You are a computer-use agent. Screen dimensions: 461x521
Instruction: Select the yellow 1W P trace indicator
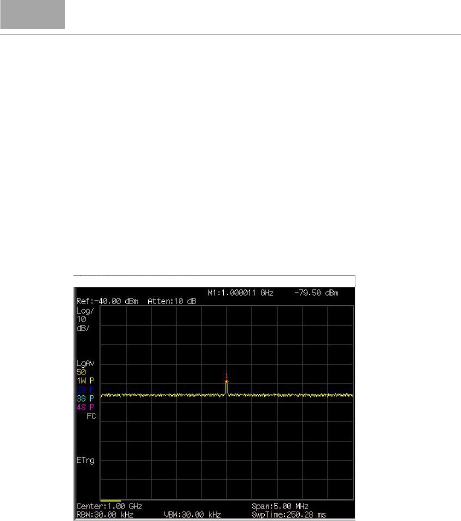point(85,381)
